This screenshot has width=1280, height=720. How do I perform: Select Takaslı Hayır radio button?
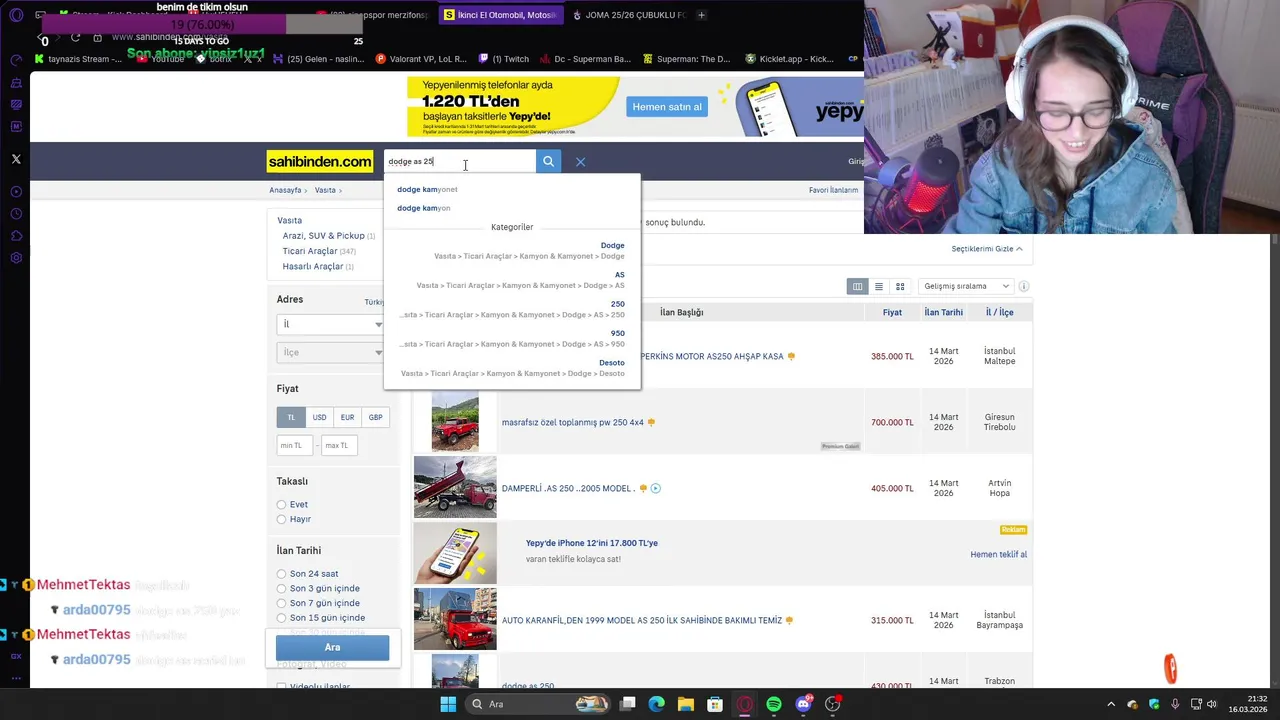pyautogui.click(x=281, y=520)
